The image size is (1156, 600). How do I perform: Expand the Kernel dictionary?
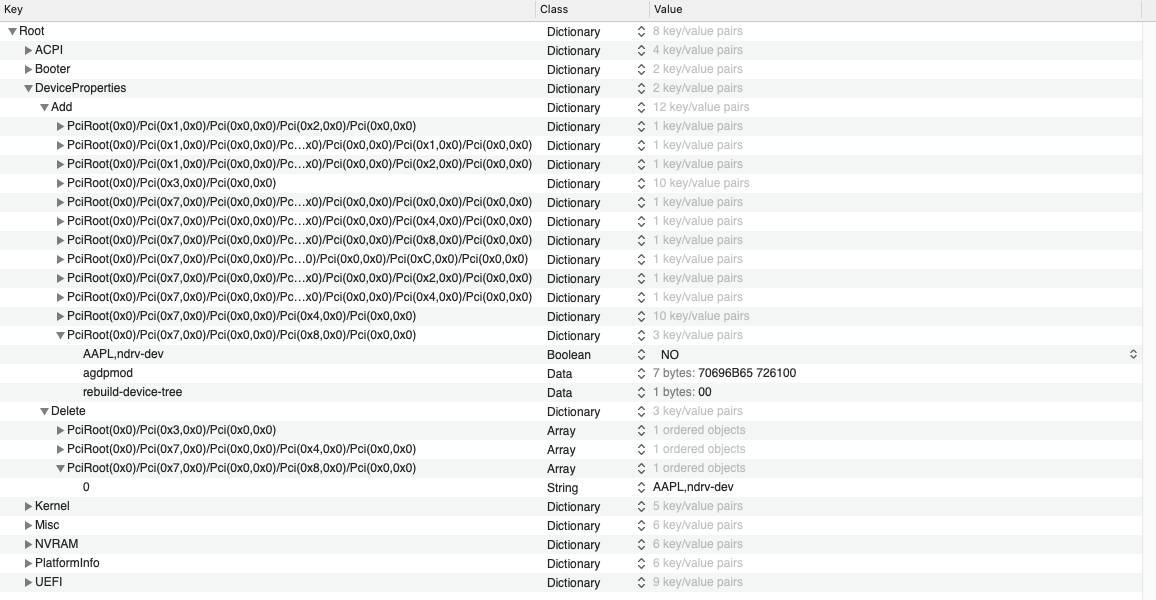tap(28, 506)
